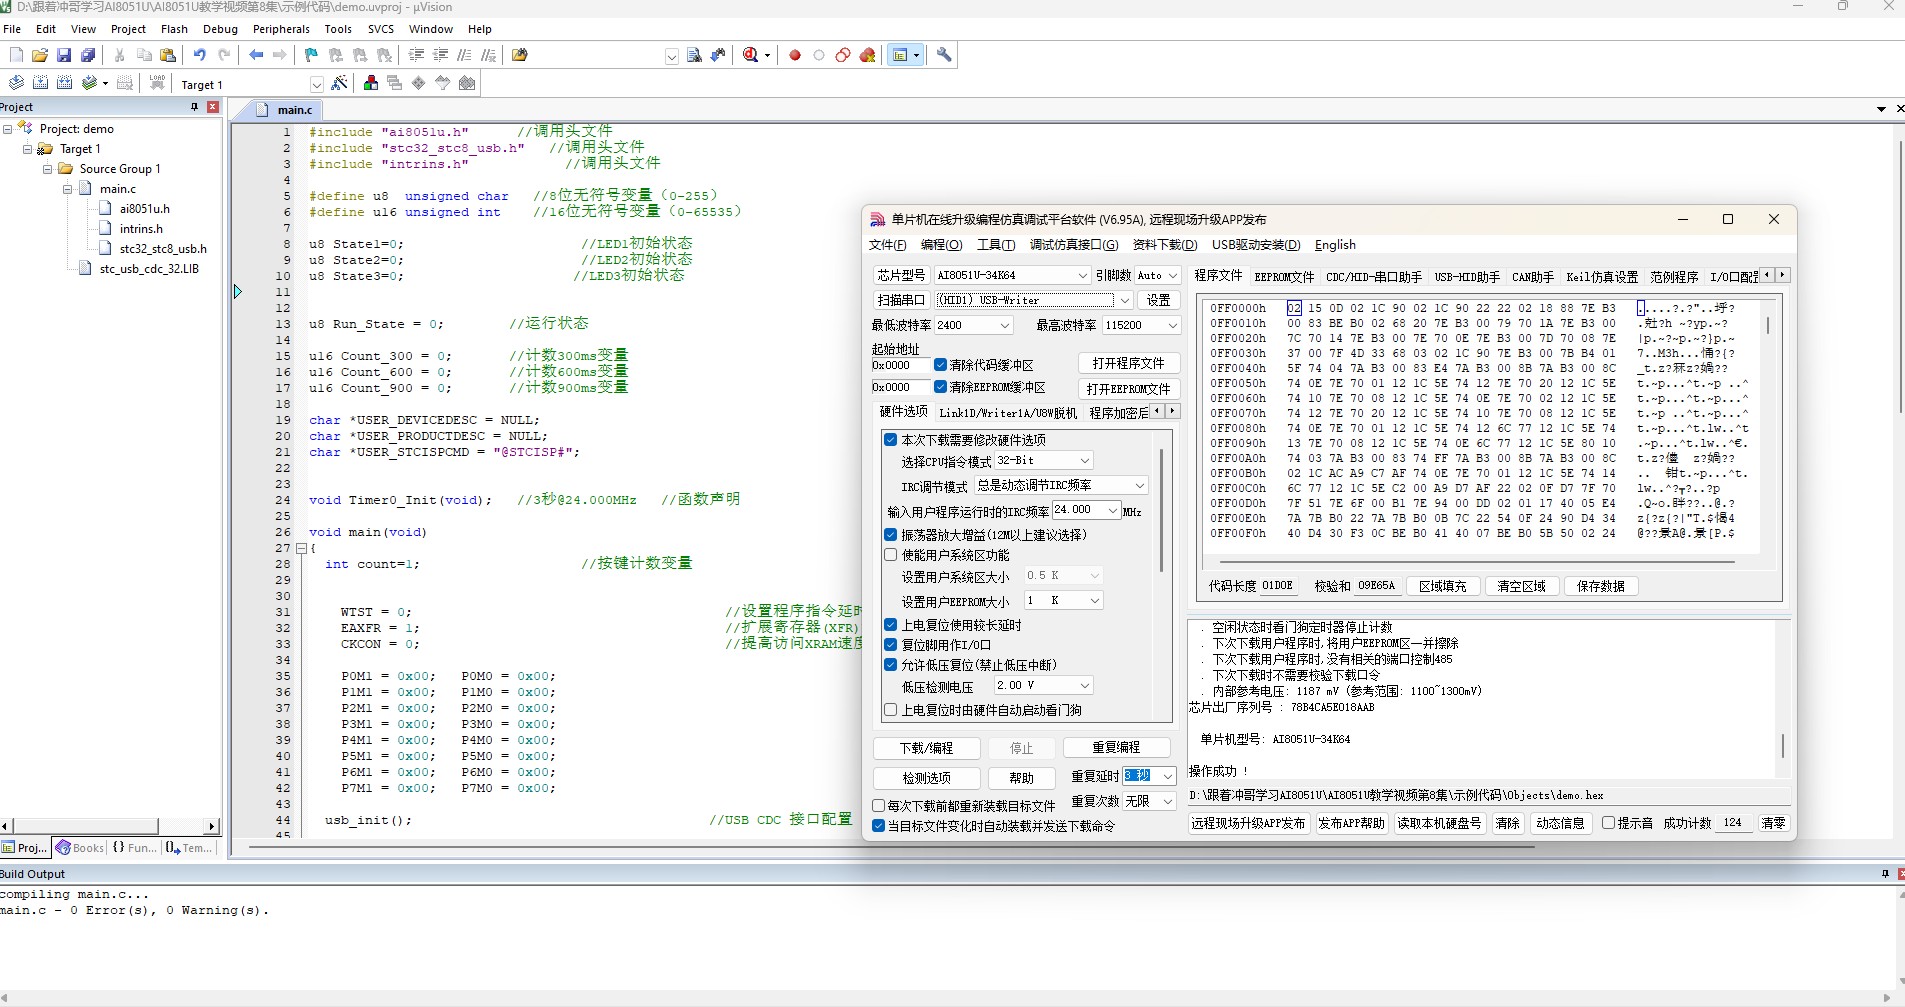Open Configuration wrench icon

tap(944, 55)
